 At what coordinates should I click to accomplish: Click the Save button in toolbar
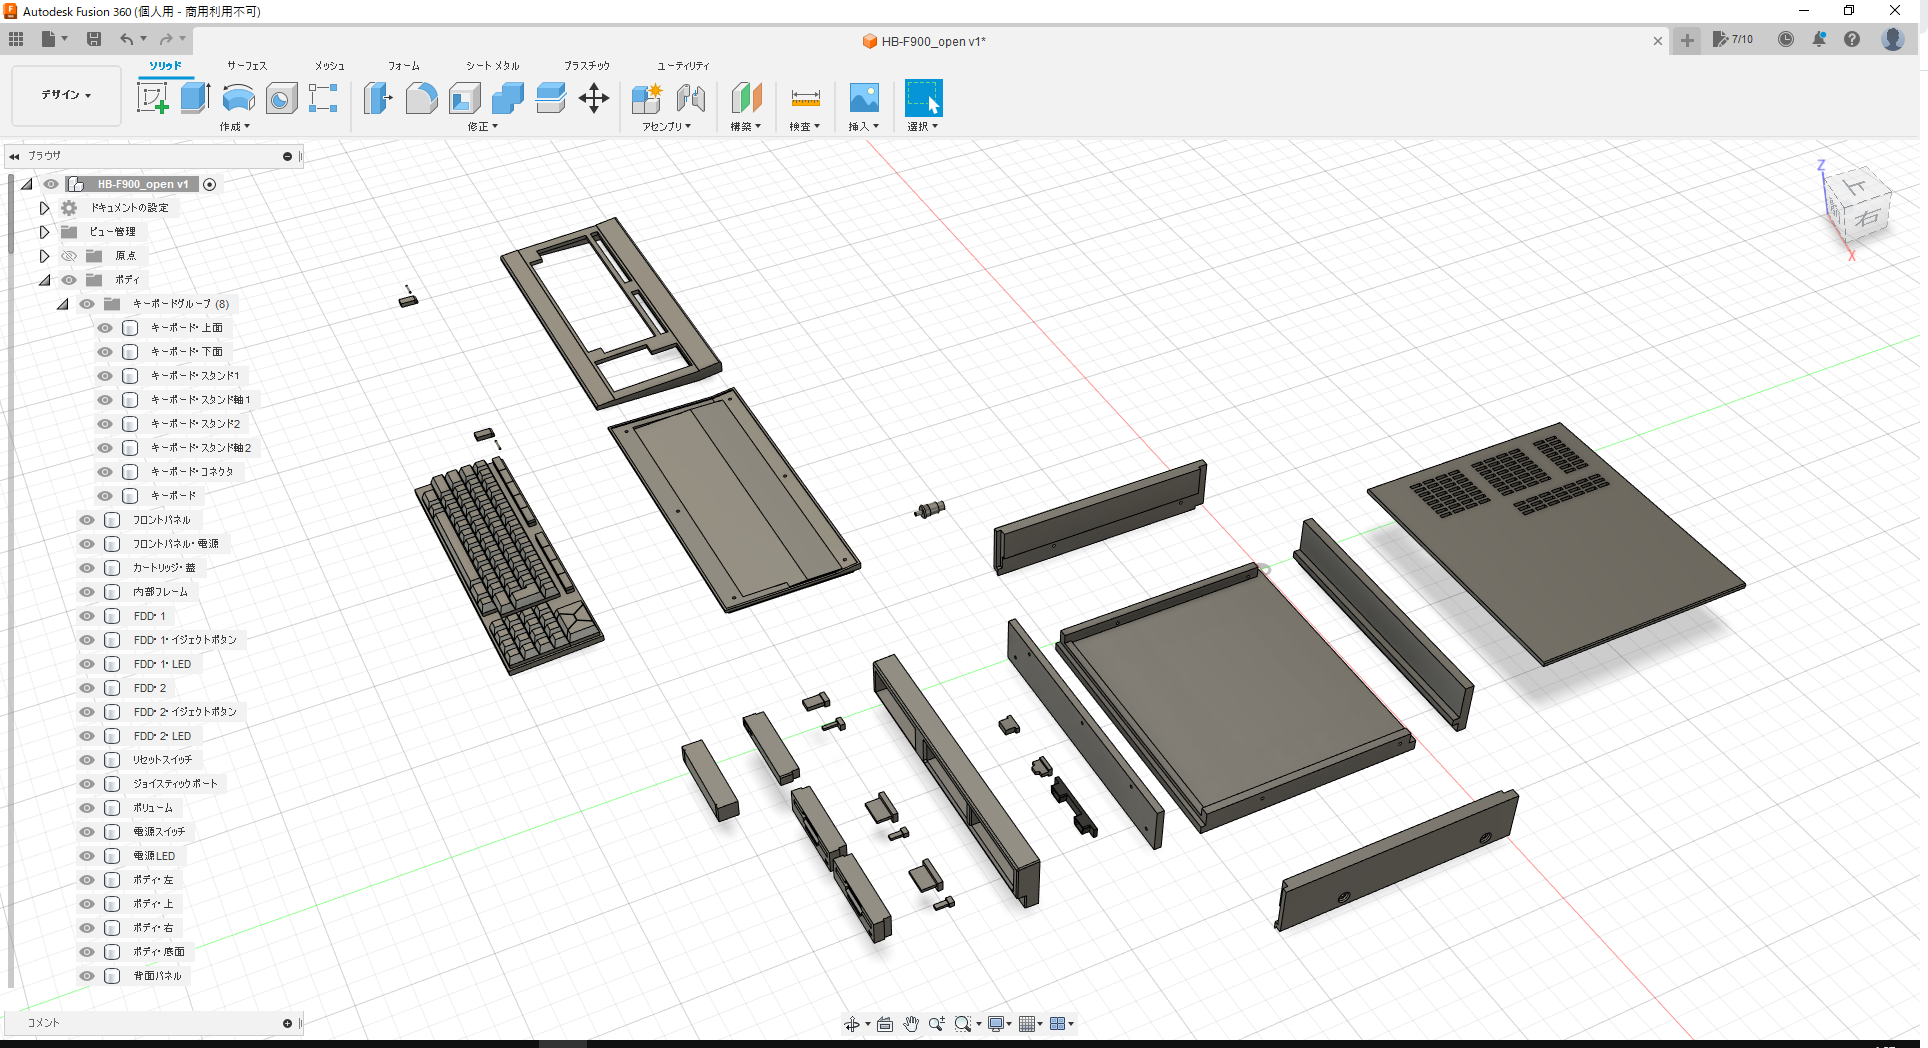point(94,39)
